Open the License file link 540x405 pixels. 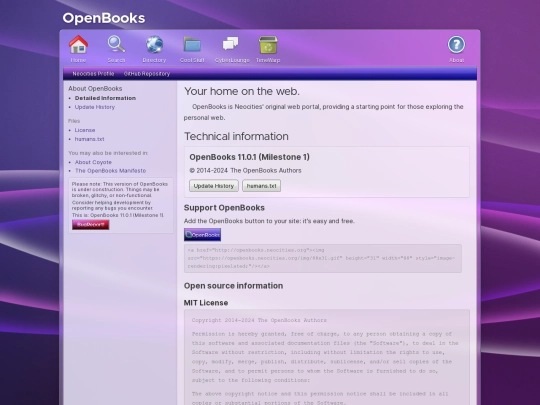coord(85,130)
